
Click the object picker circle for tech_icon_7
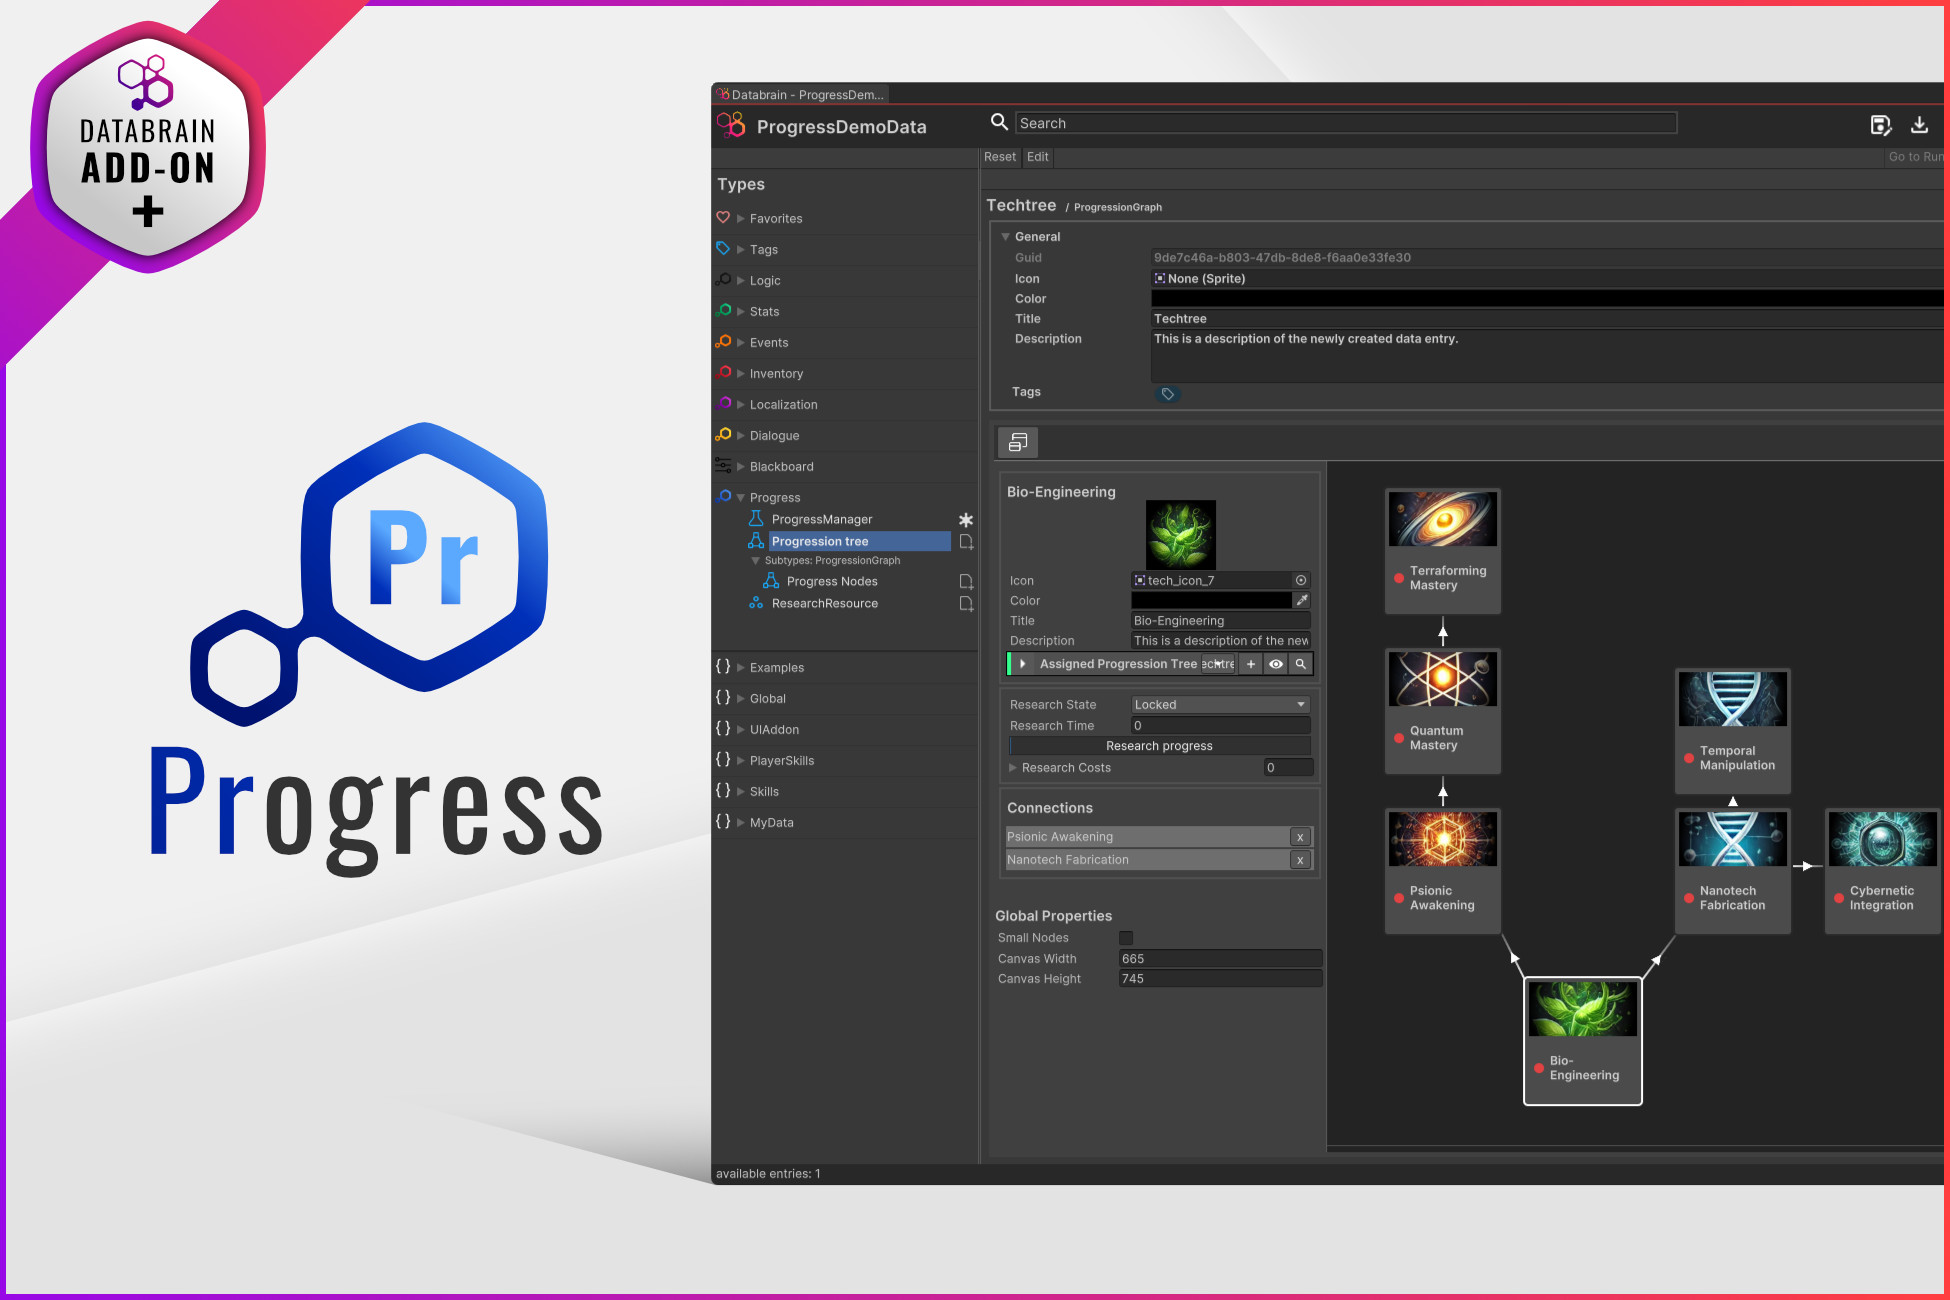point(1301,581)
